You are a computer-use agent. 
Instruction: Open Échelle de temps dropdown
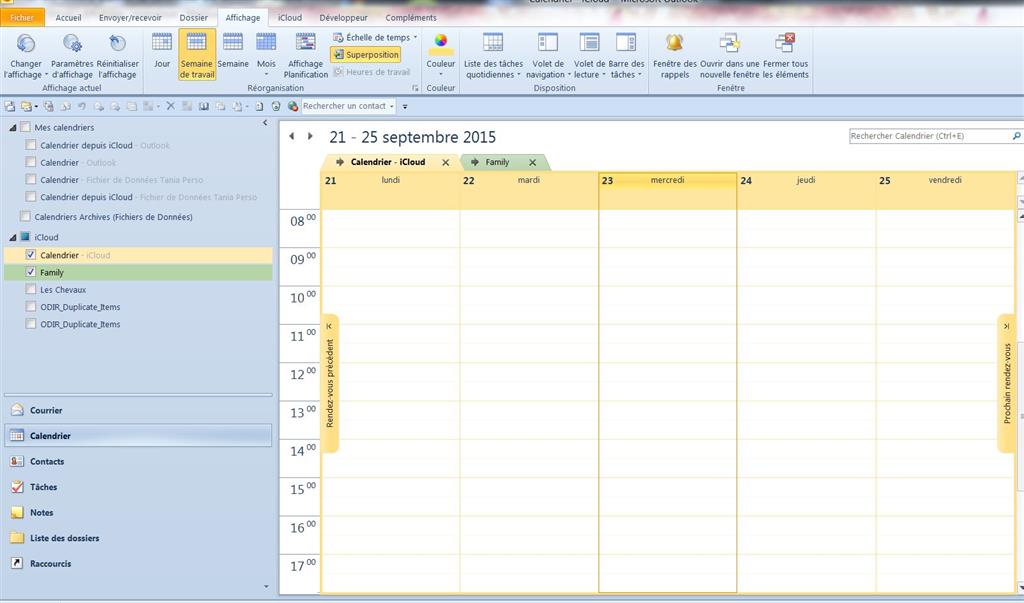click(375, 37)
